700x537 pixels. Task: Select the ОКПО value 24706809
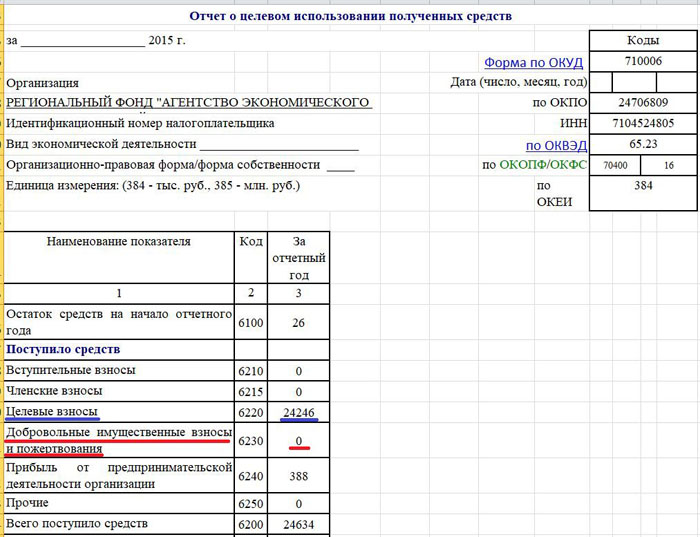643,103
